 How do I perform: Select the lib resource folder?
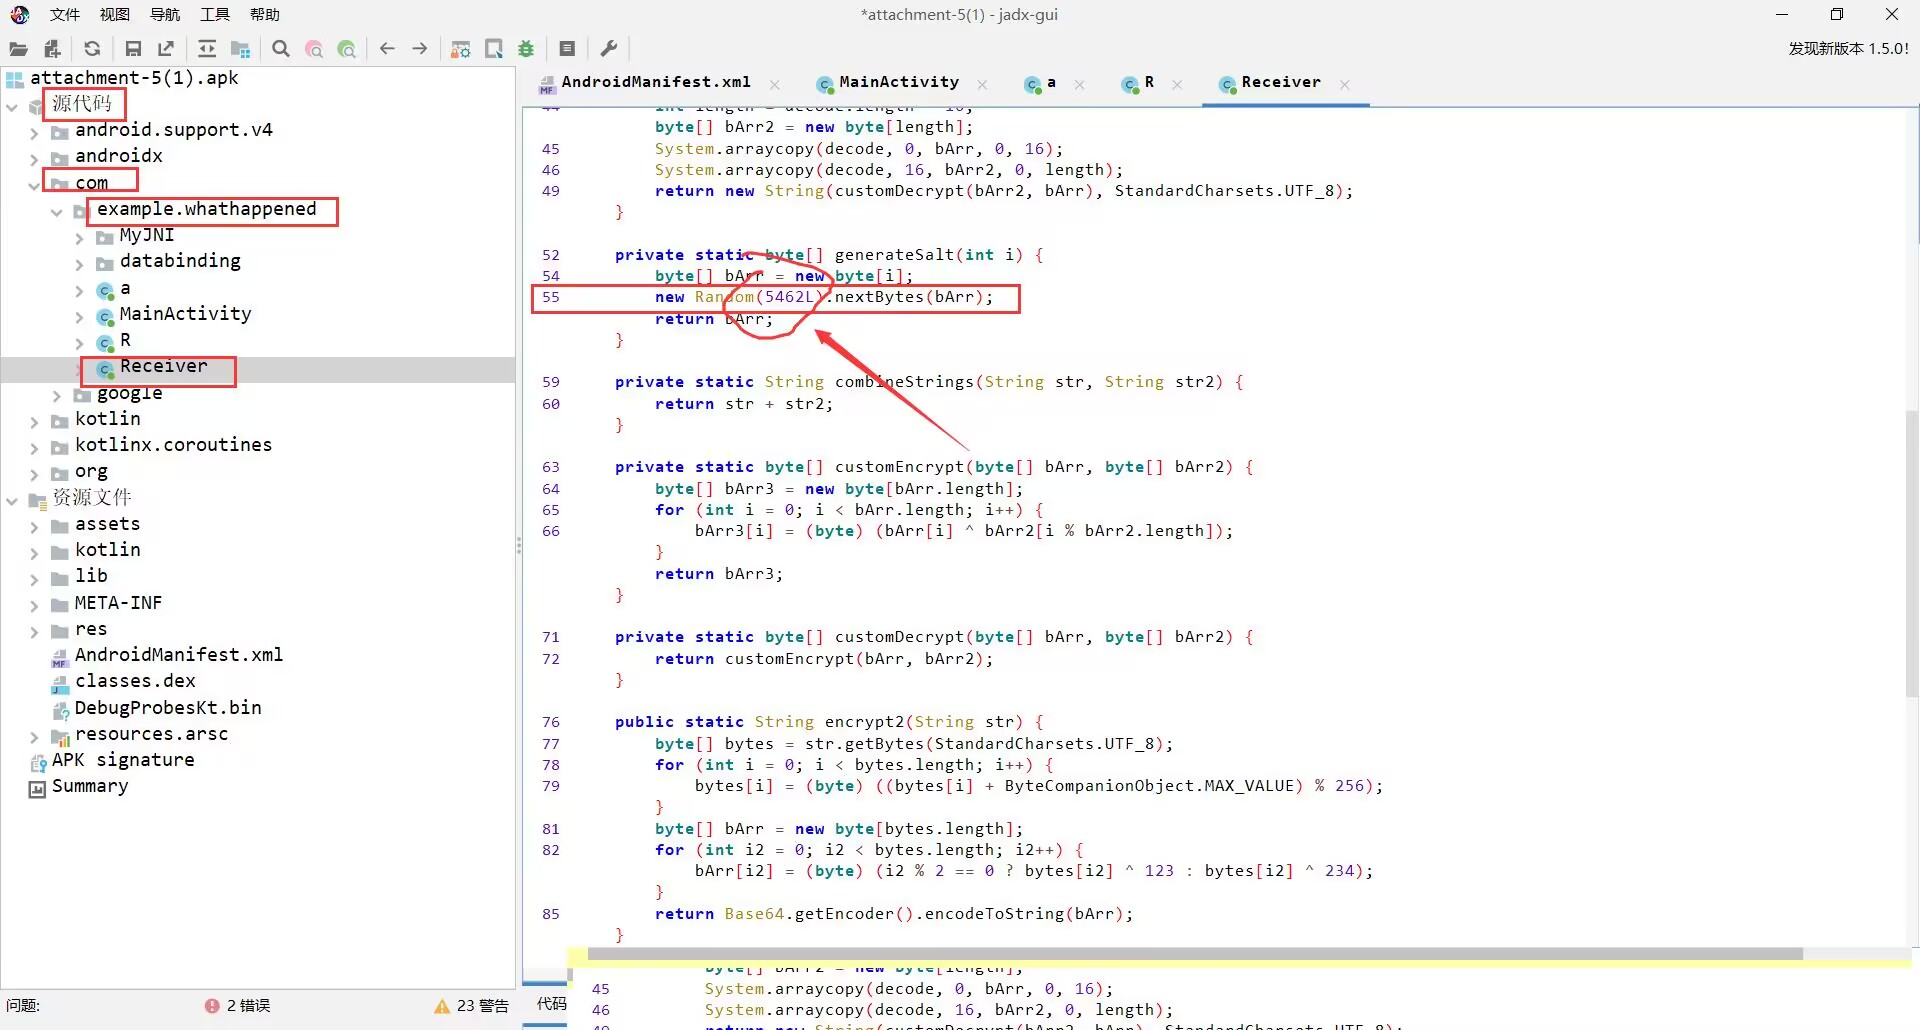pyautogui.click(x=91, y=576)
